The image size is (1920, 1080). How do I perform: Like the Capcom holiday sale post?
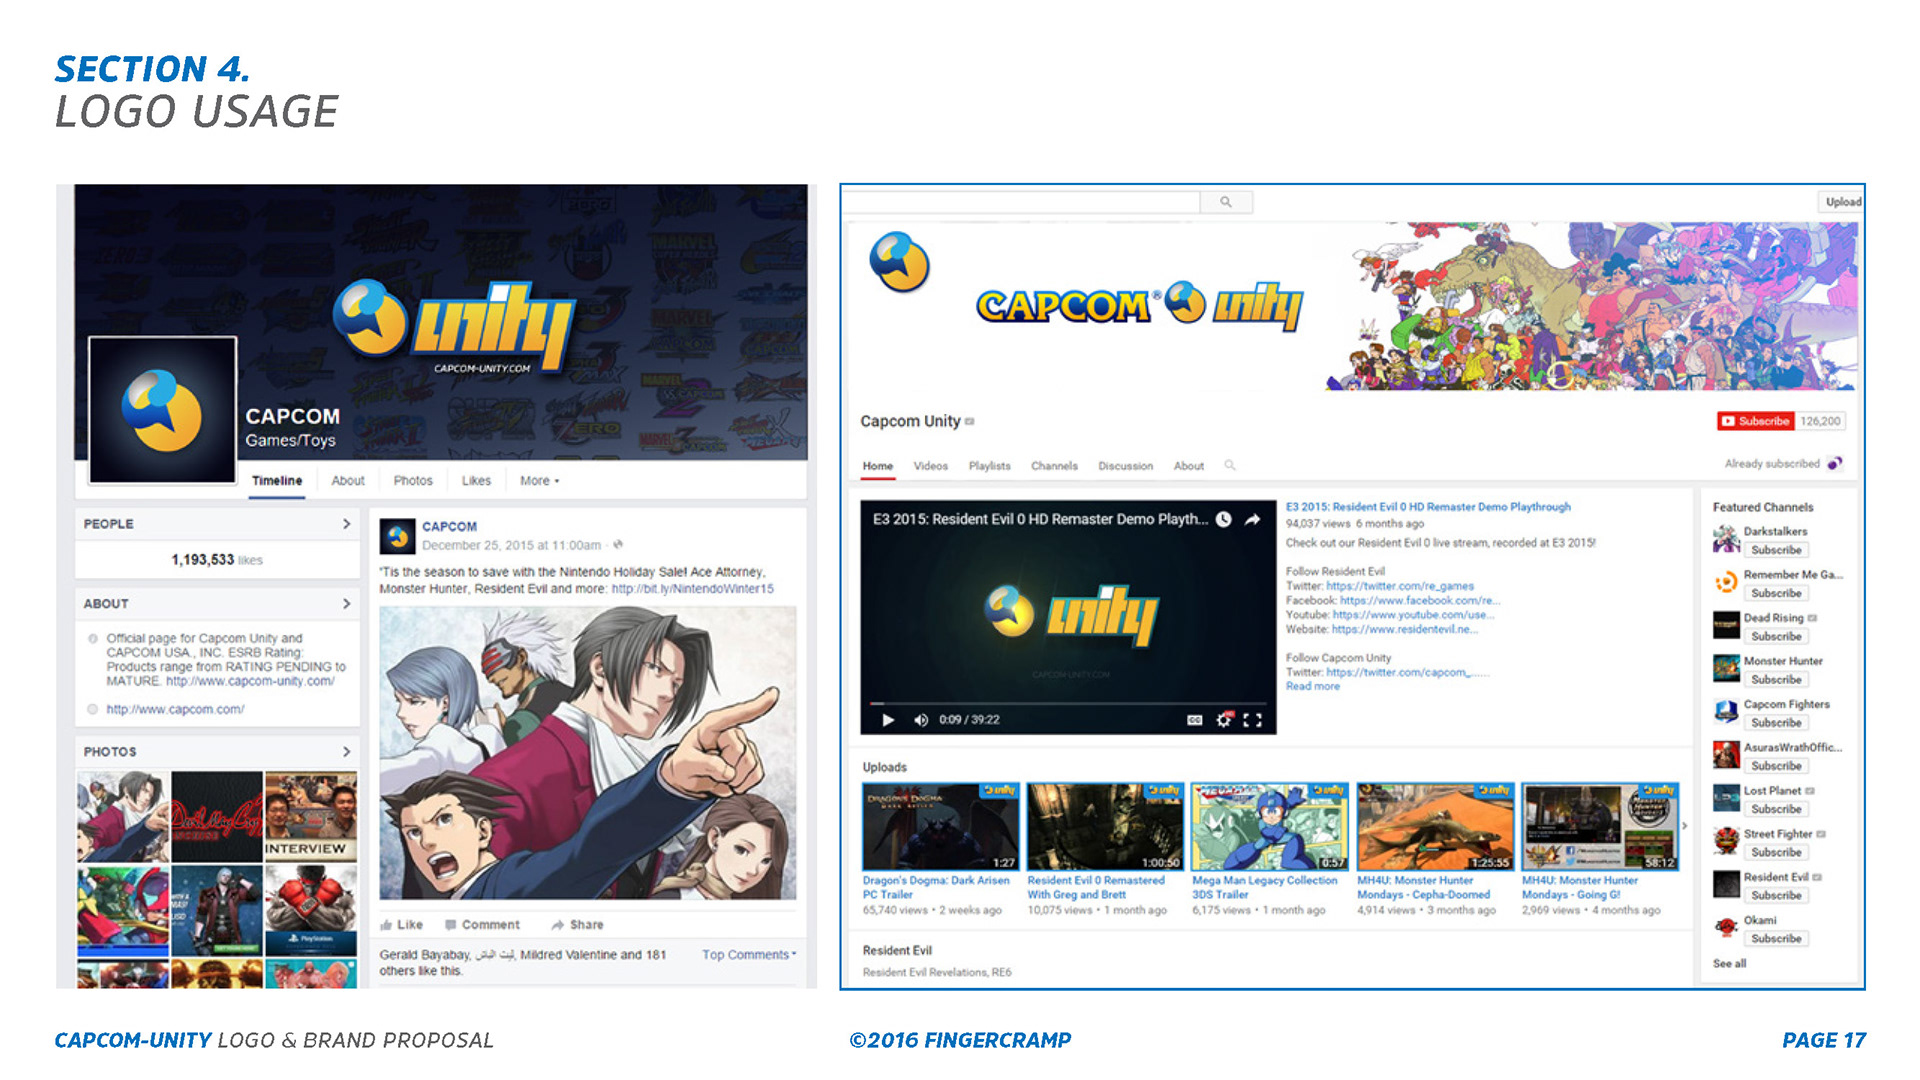click(x=402, y=925)
